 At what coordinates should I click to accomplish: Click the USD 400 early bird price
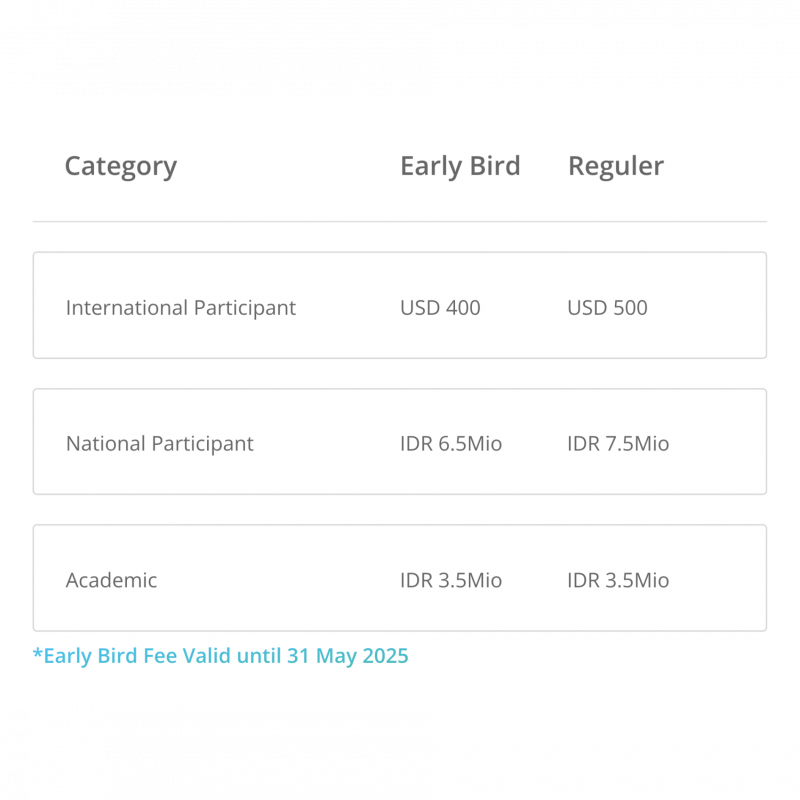pos(440,308)
